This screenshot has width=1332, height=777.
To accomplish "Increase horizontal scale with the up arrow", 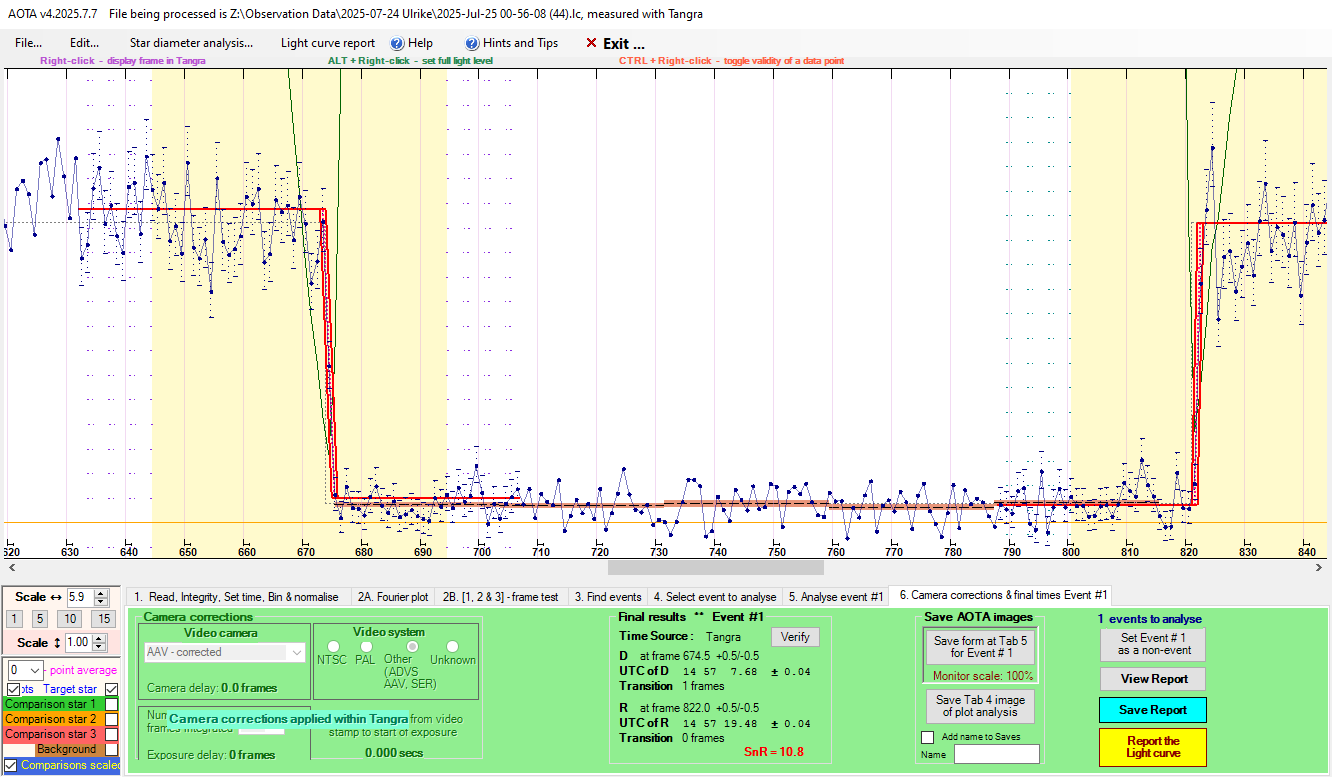I will (x=100, y=593).
